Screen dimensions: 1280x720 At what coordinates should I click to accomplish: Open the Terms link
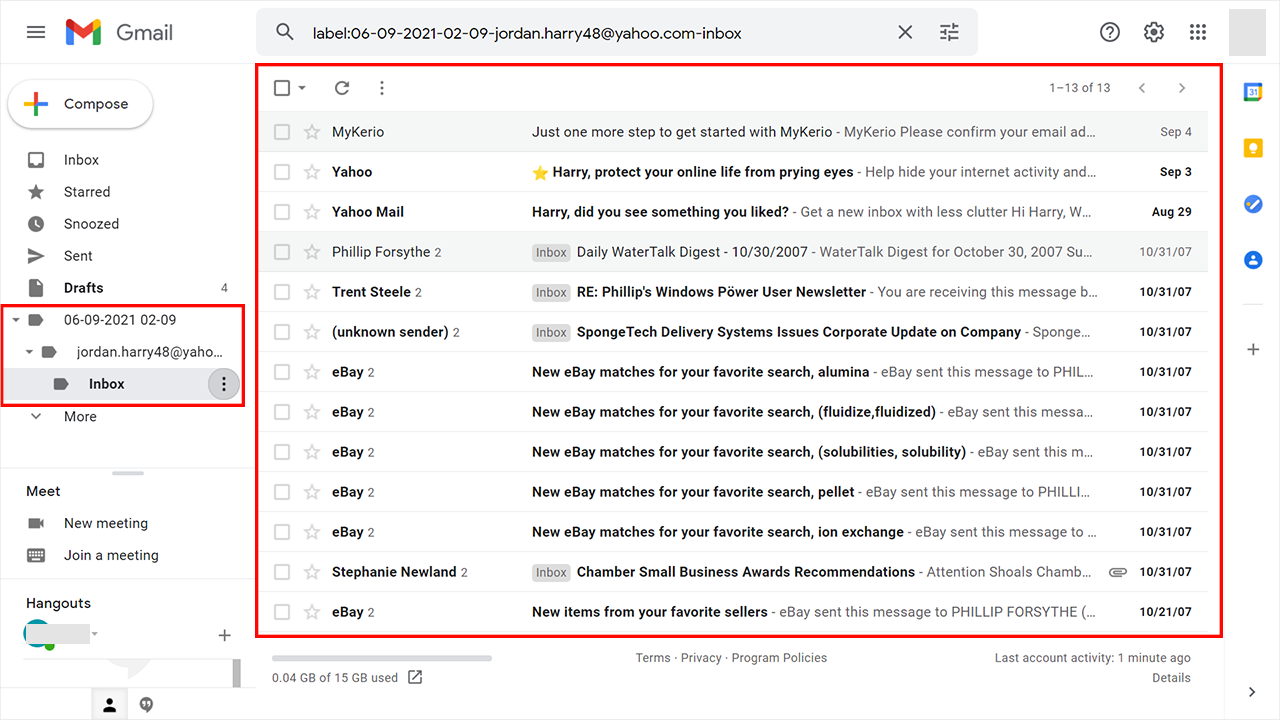[653, 658]
